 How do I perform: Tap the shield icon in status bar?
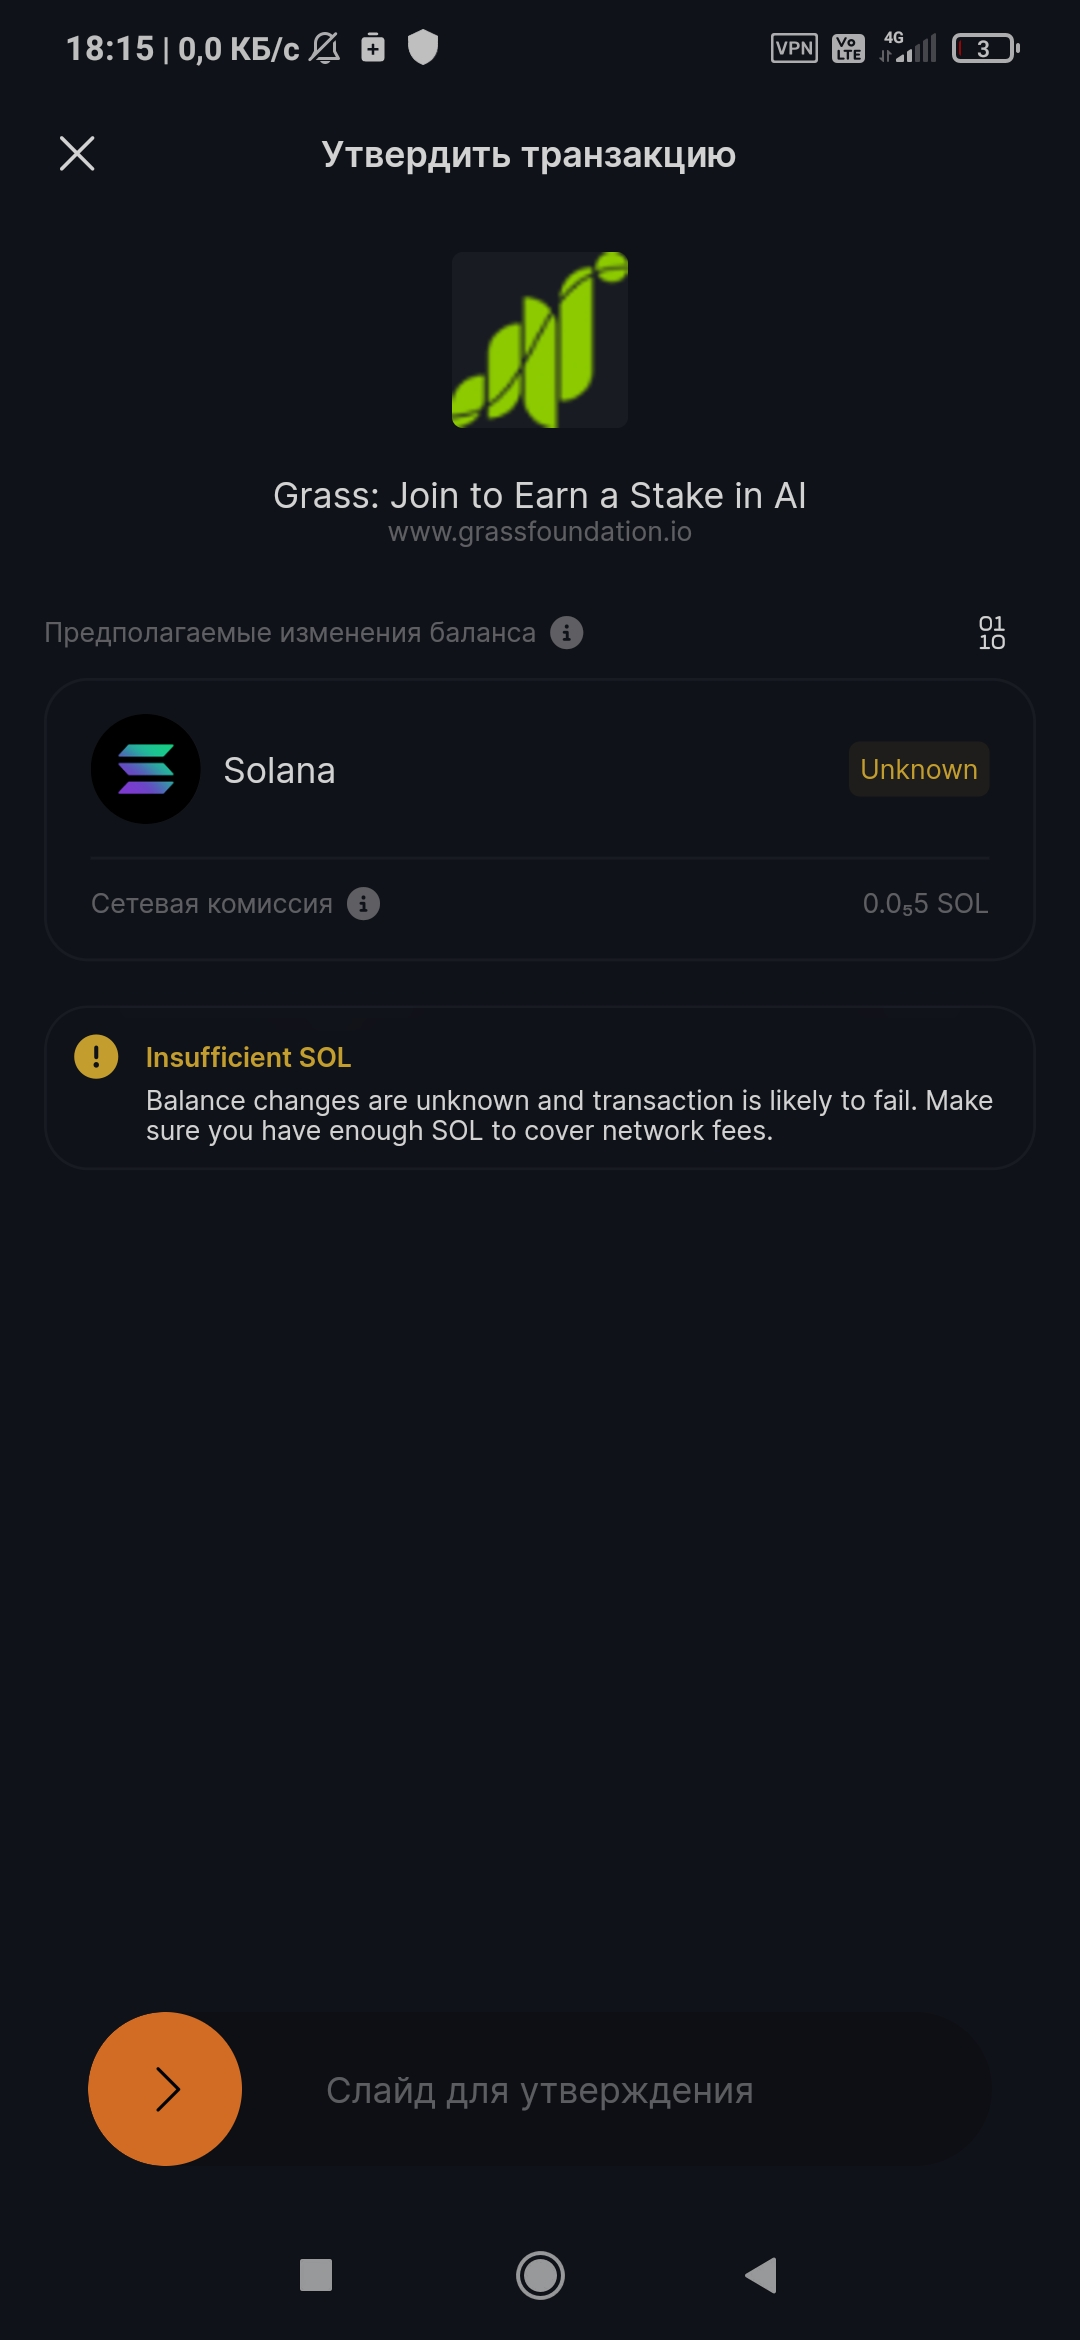click(x=423, y=47)
